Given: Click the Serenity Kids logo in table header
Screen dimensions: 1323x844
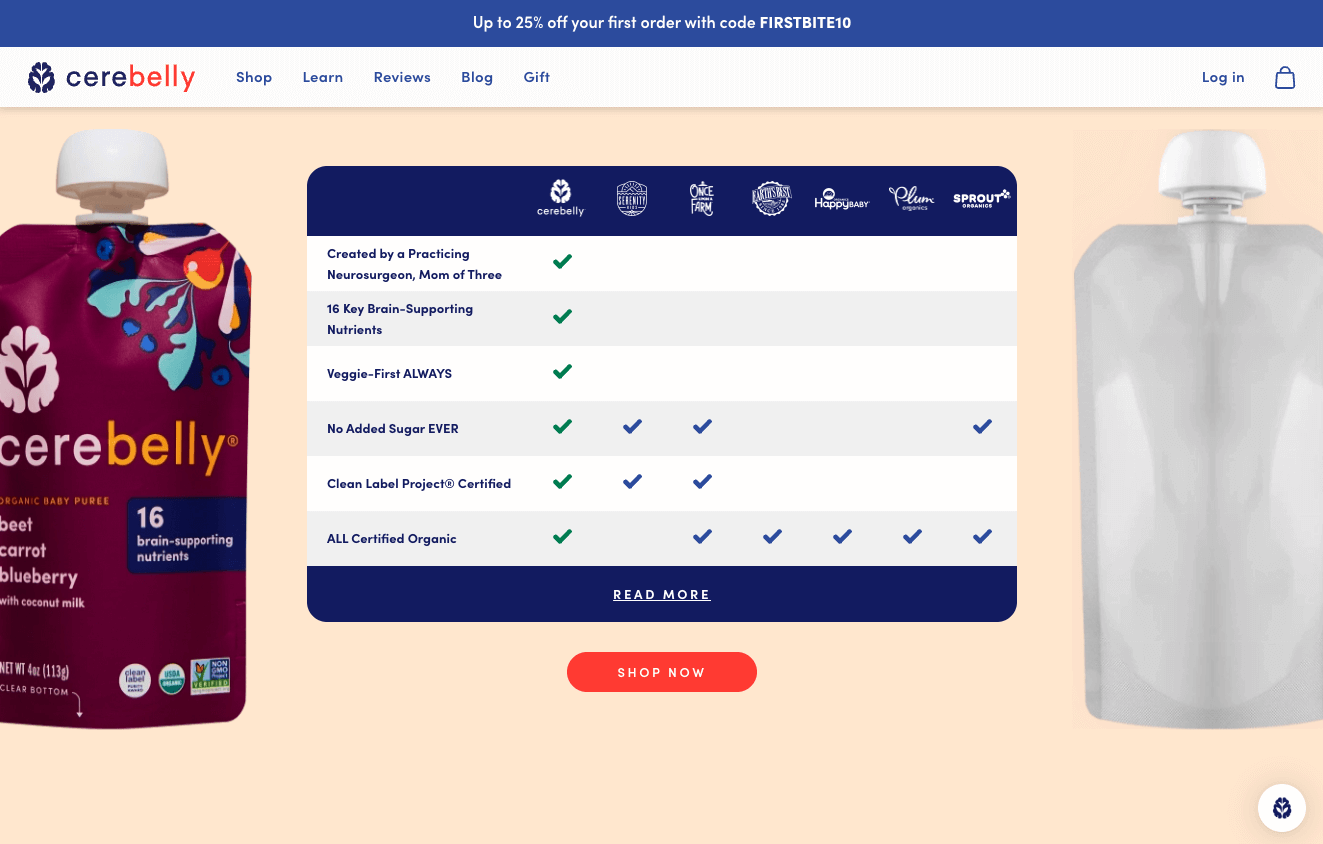Looking at the screenshot, I should coord(632,198).
